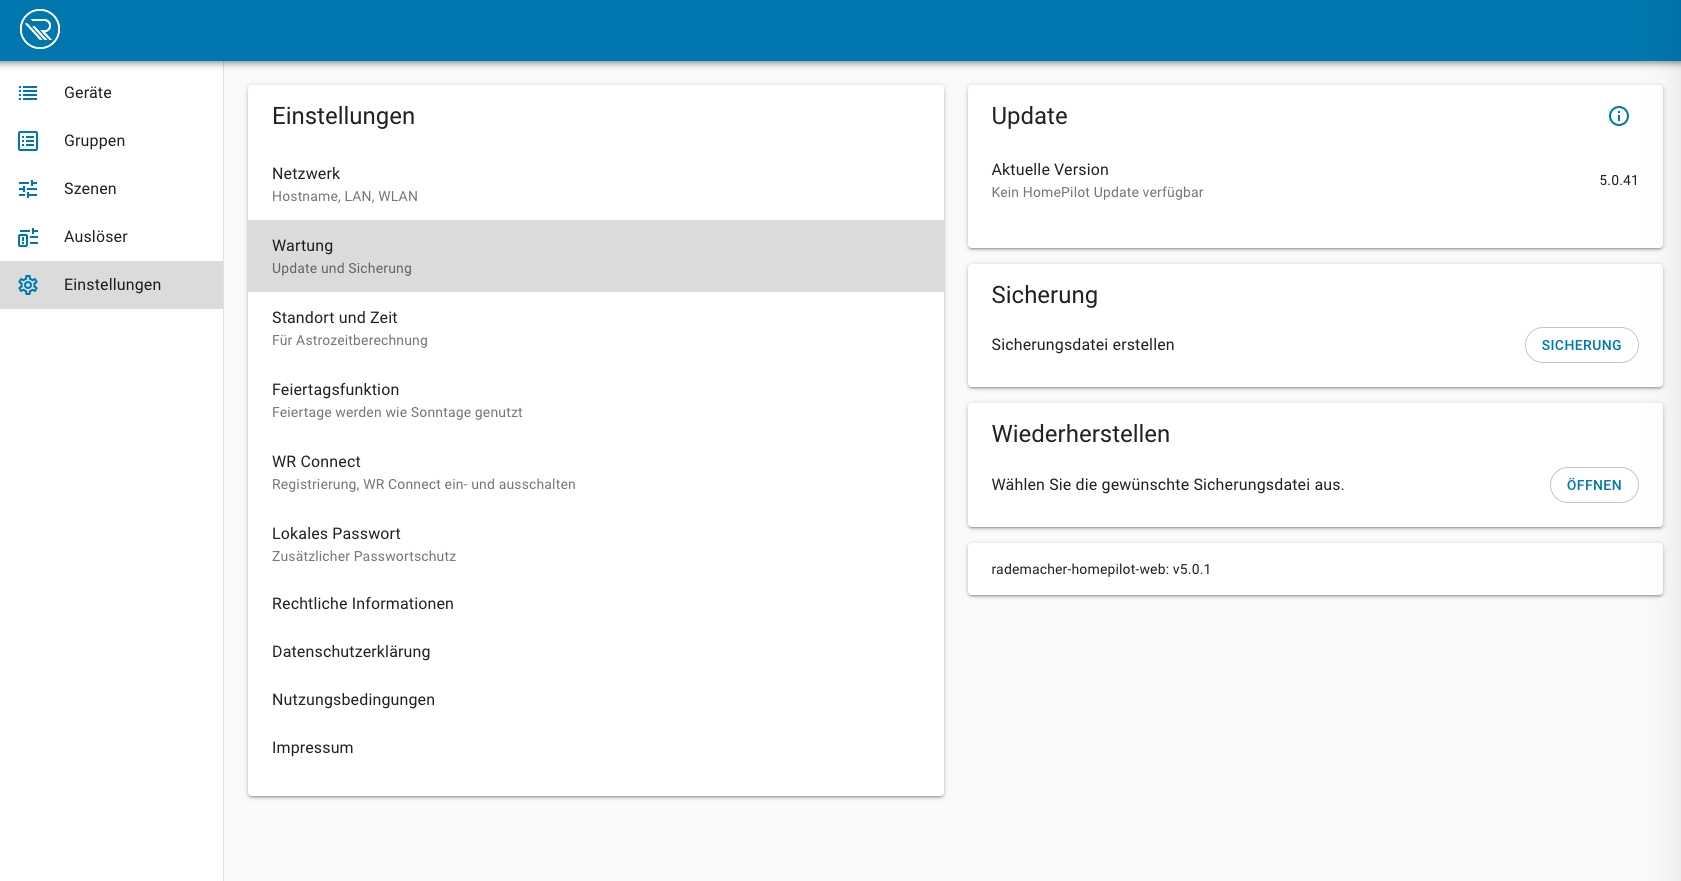Click the Geräte list icon

click(28, 93)
